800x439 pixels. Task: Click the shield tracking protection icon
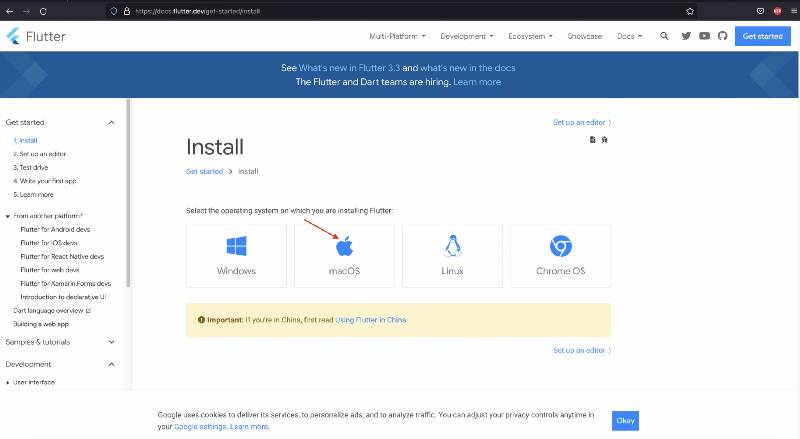[x=114, y=11]
